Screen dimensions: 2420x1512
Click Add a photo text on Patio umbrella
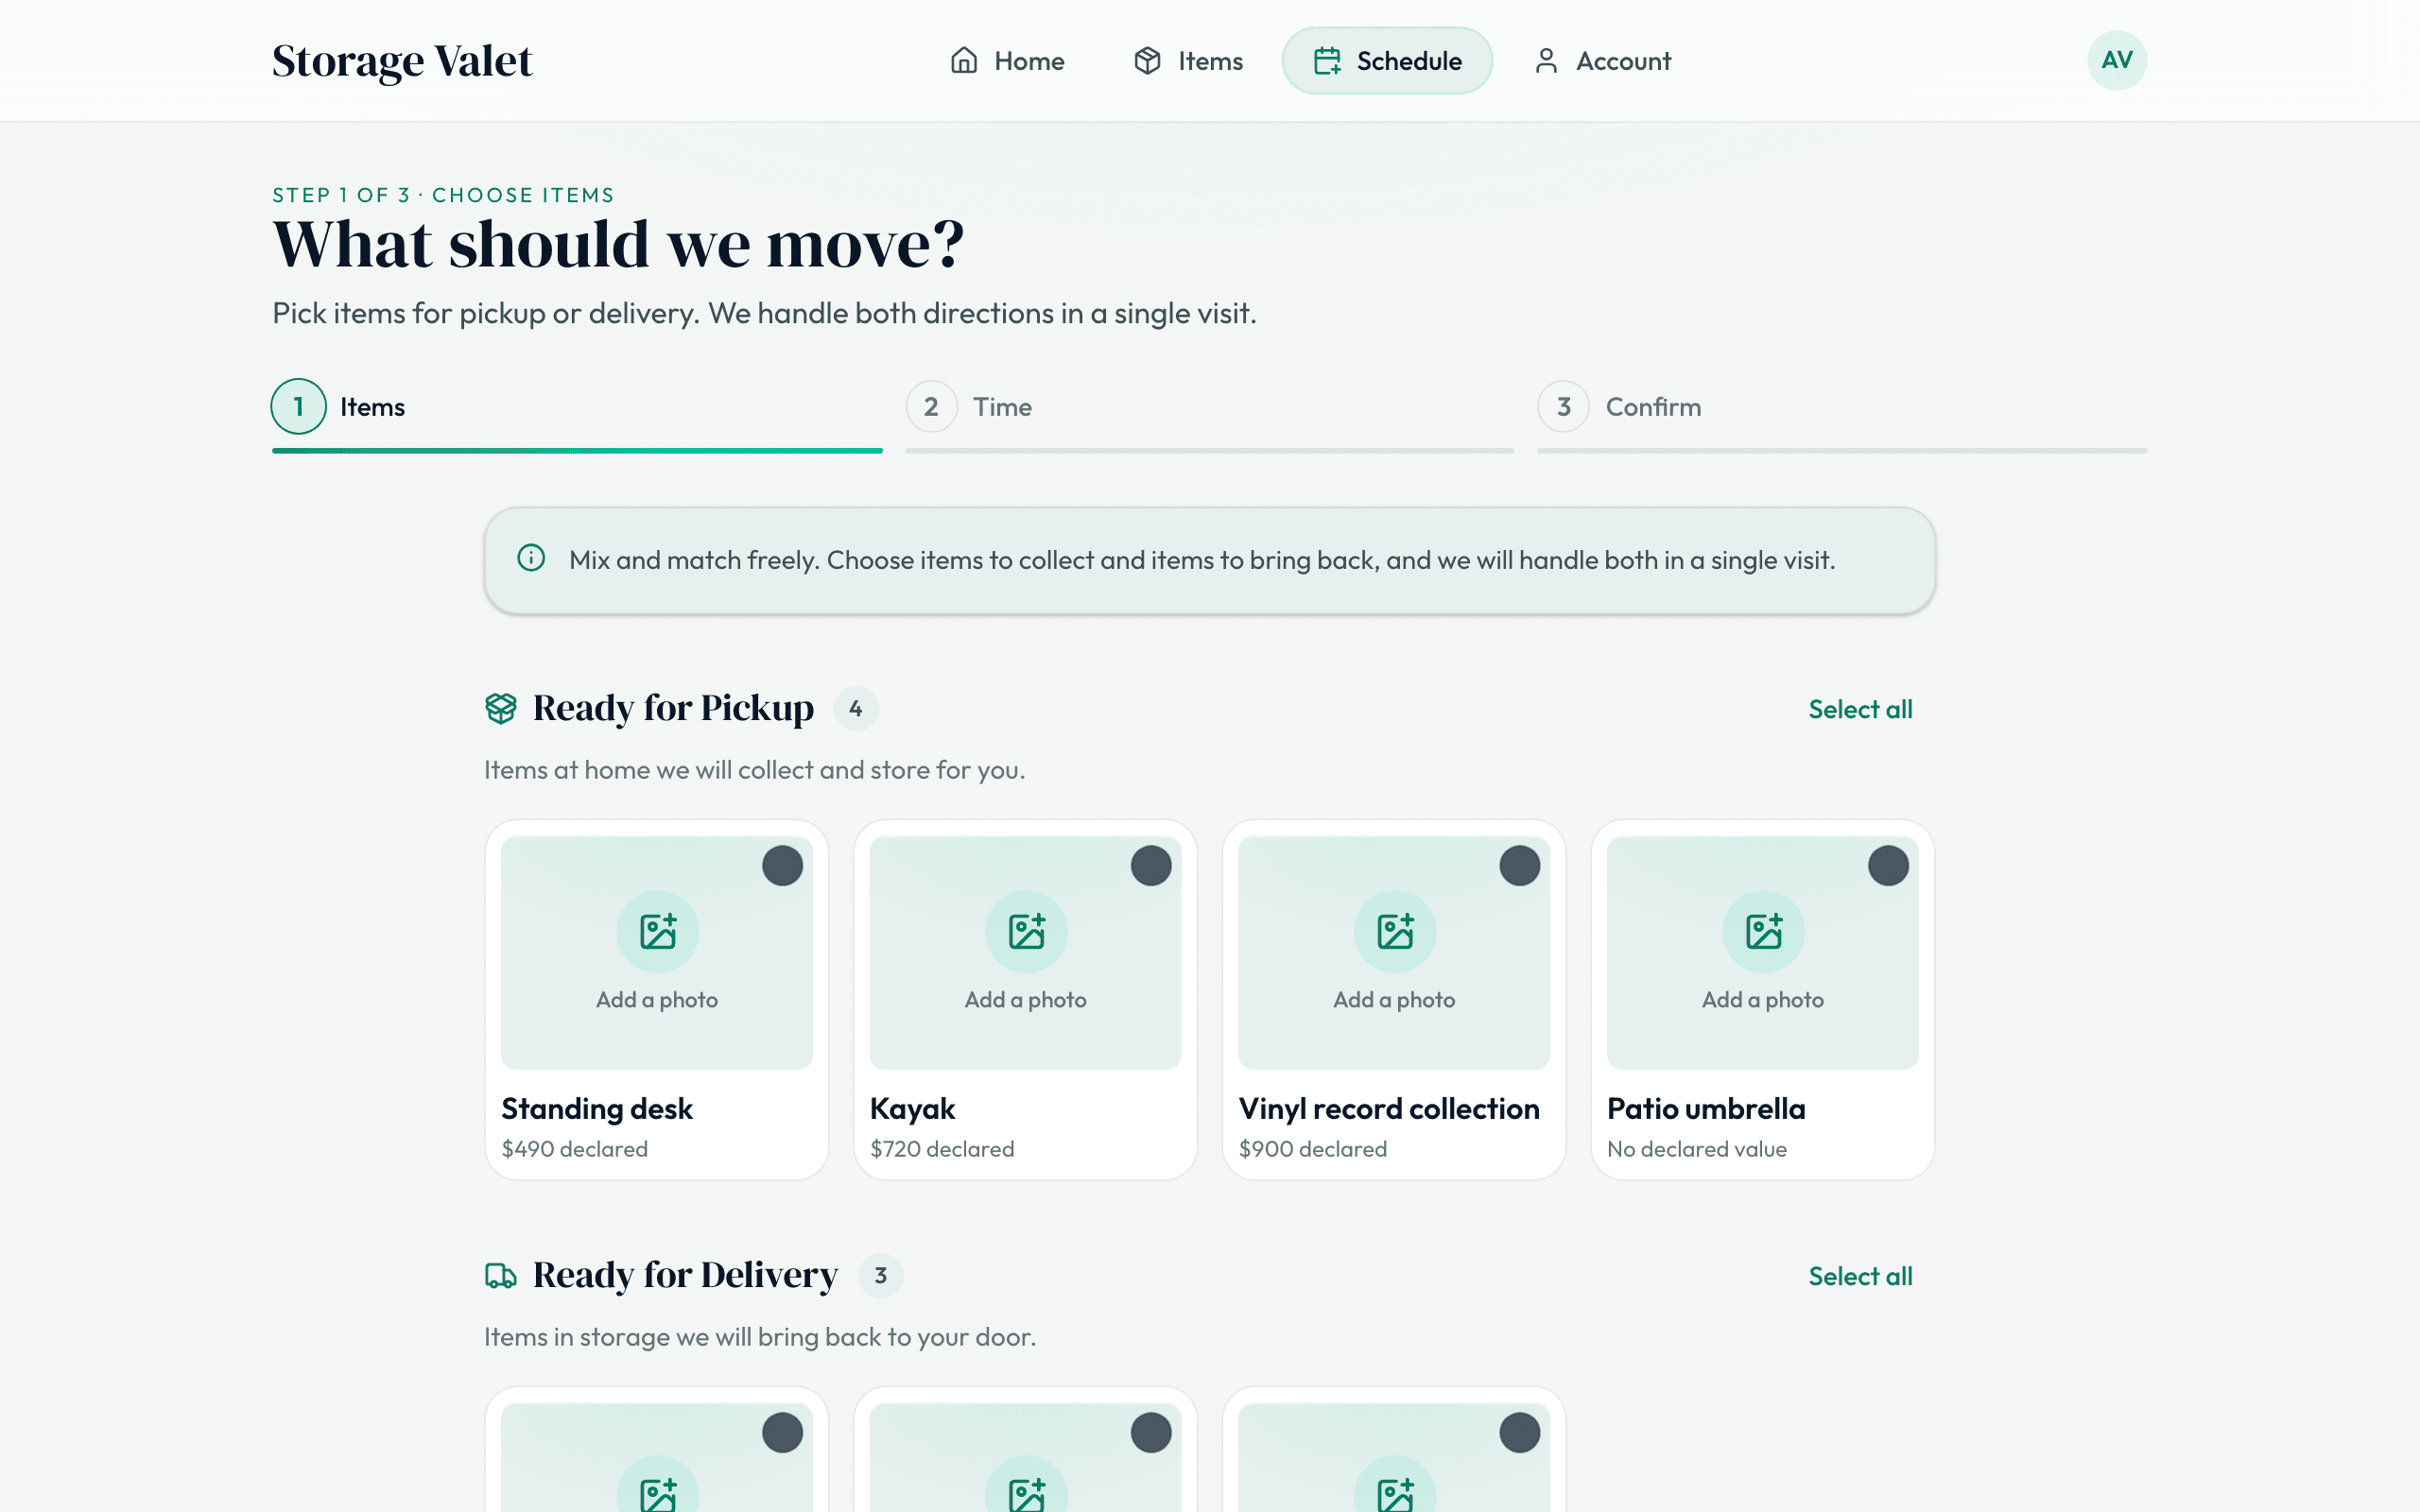coord(1763,1000)
